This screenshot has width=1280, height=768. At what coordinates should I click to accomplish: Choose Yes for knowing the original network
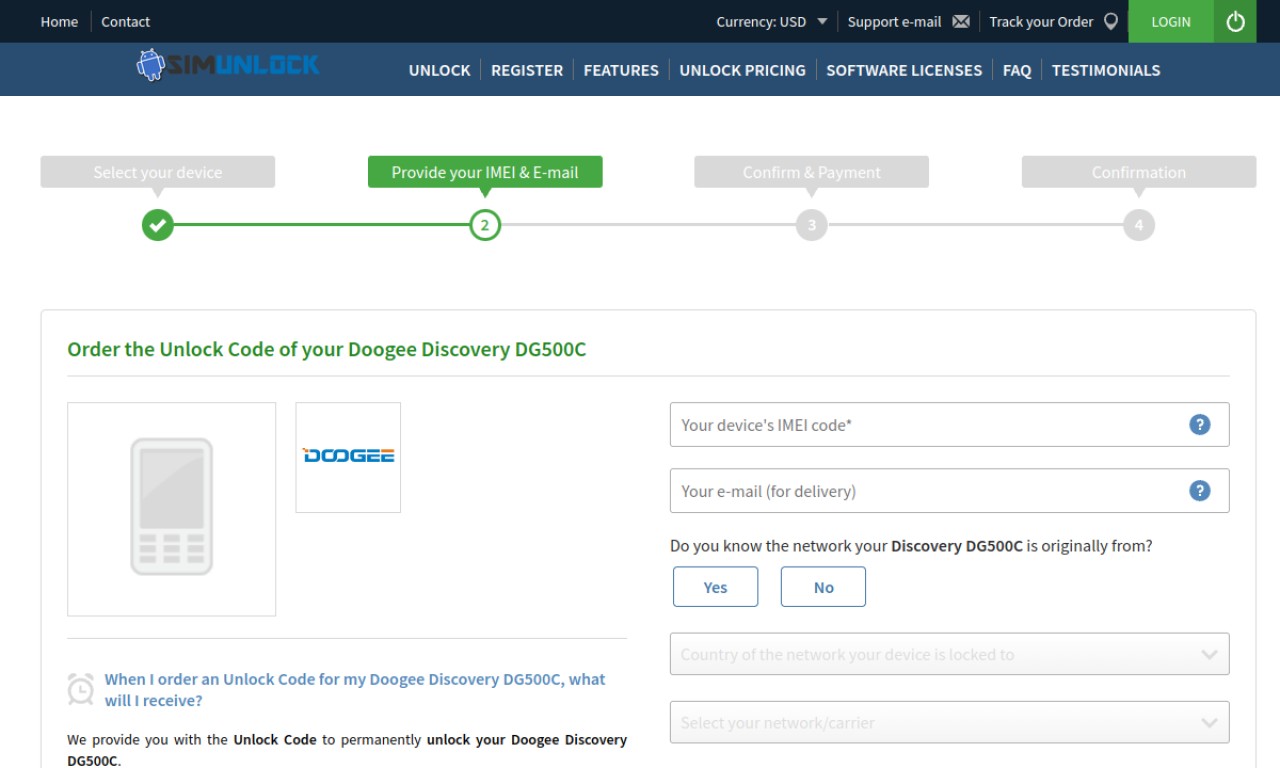(716, 587)
